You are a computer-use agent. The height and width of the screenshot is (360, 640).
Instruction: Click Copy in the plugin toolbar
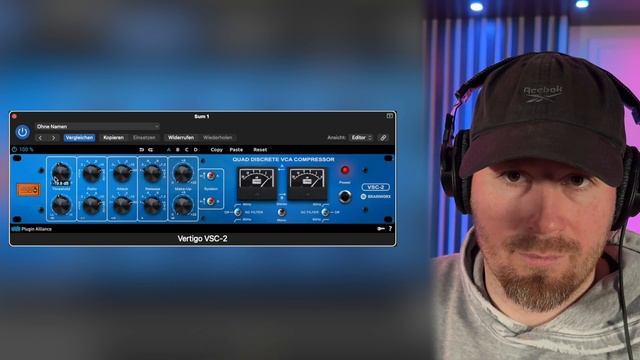click(x=216, y=150)
